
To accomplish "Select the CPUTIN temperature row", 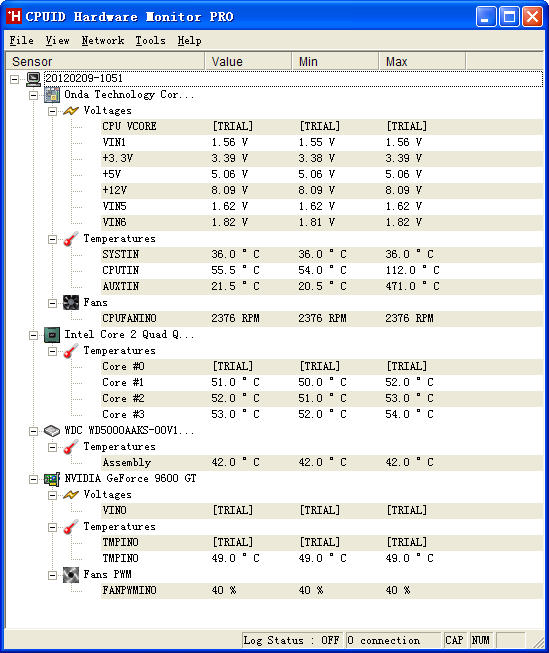I will point(322,271).
